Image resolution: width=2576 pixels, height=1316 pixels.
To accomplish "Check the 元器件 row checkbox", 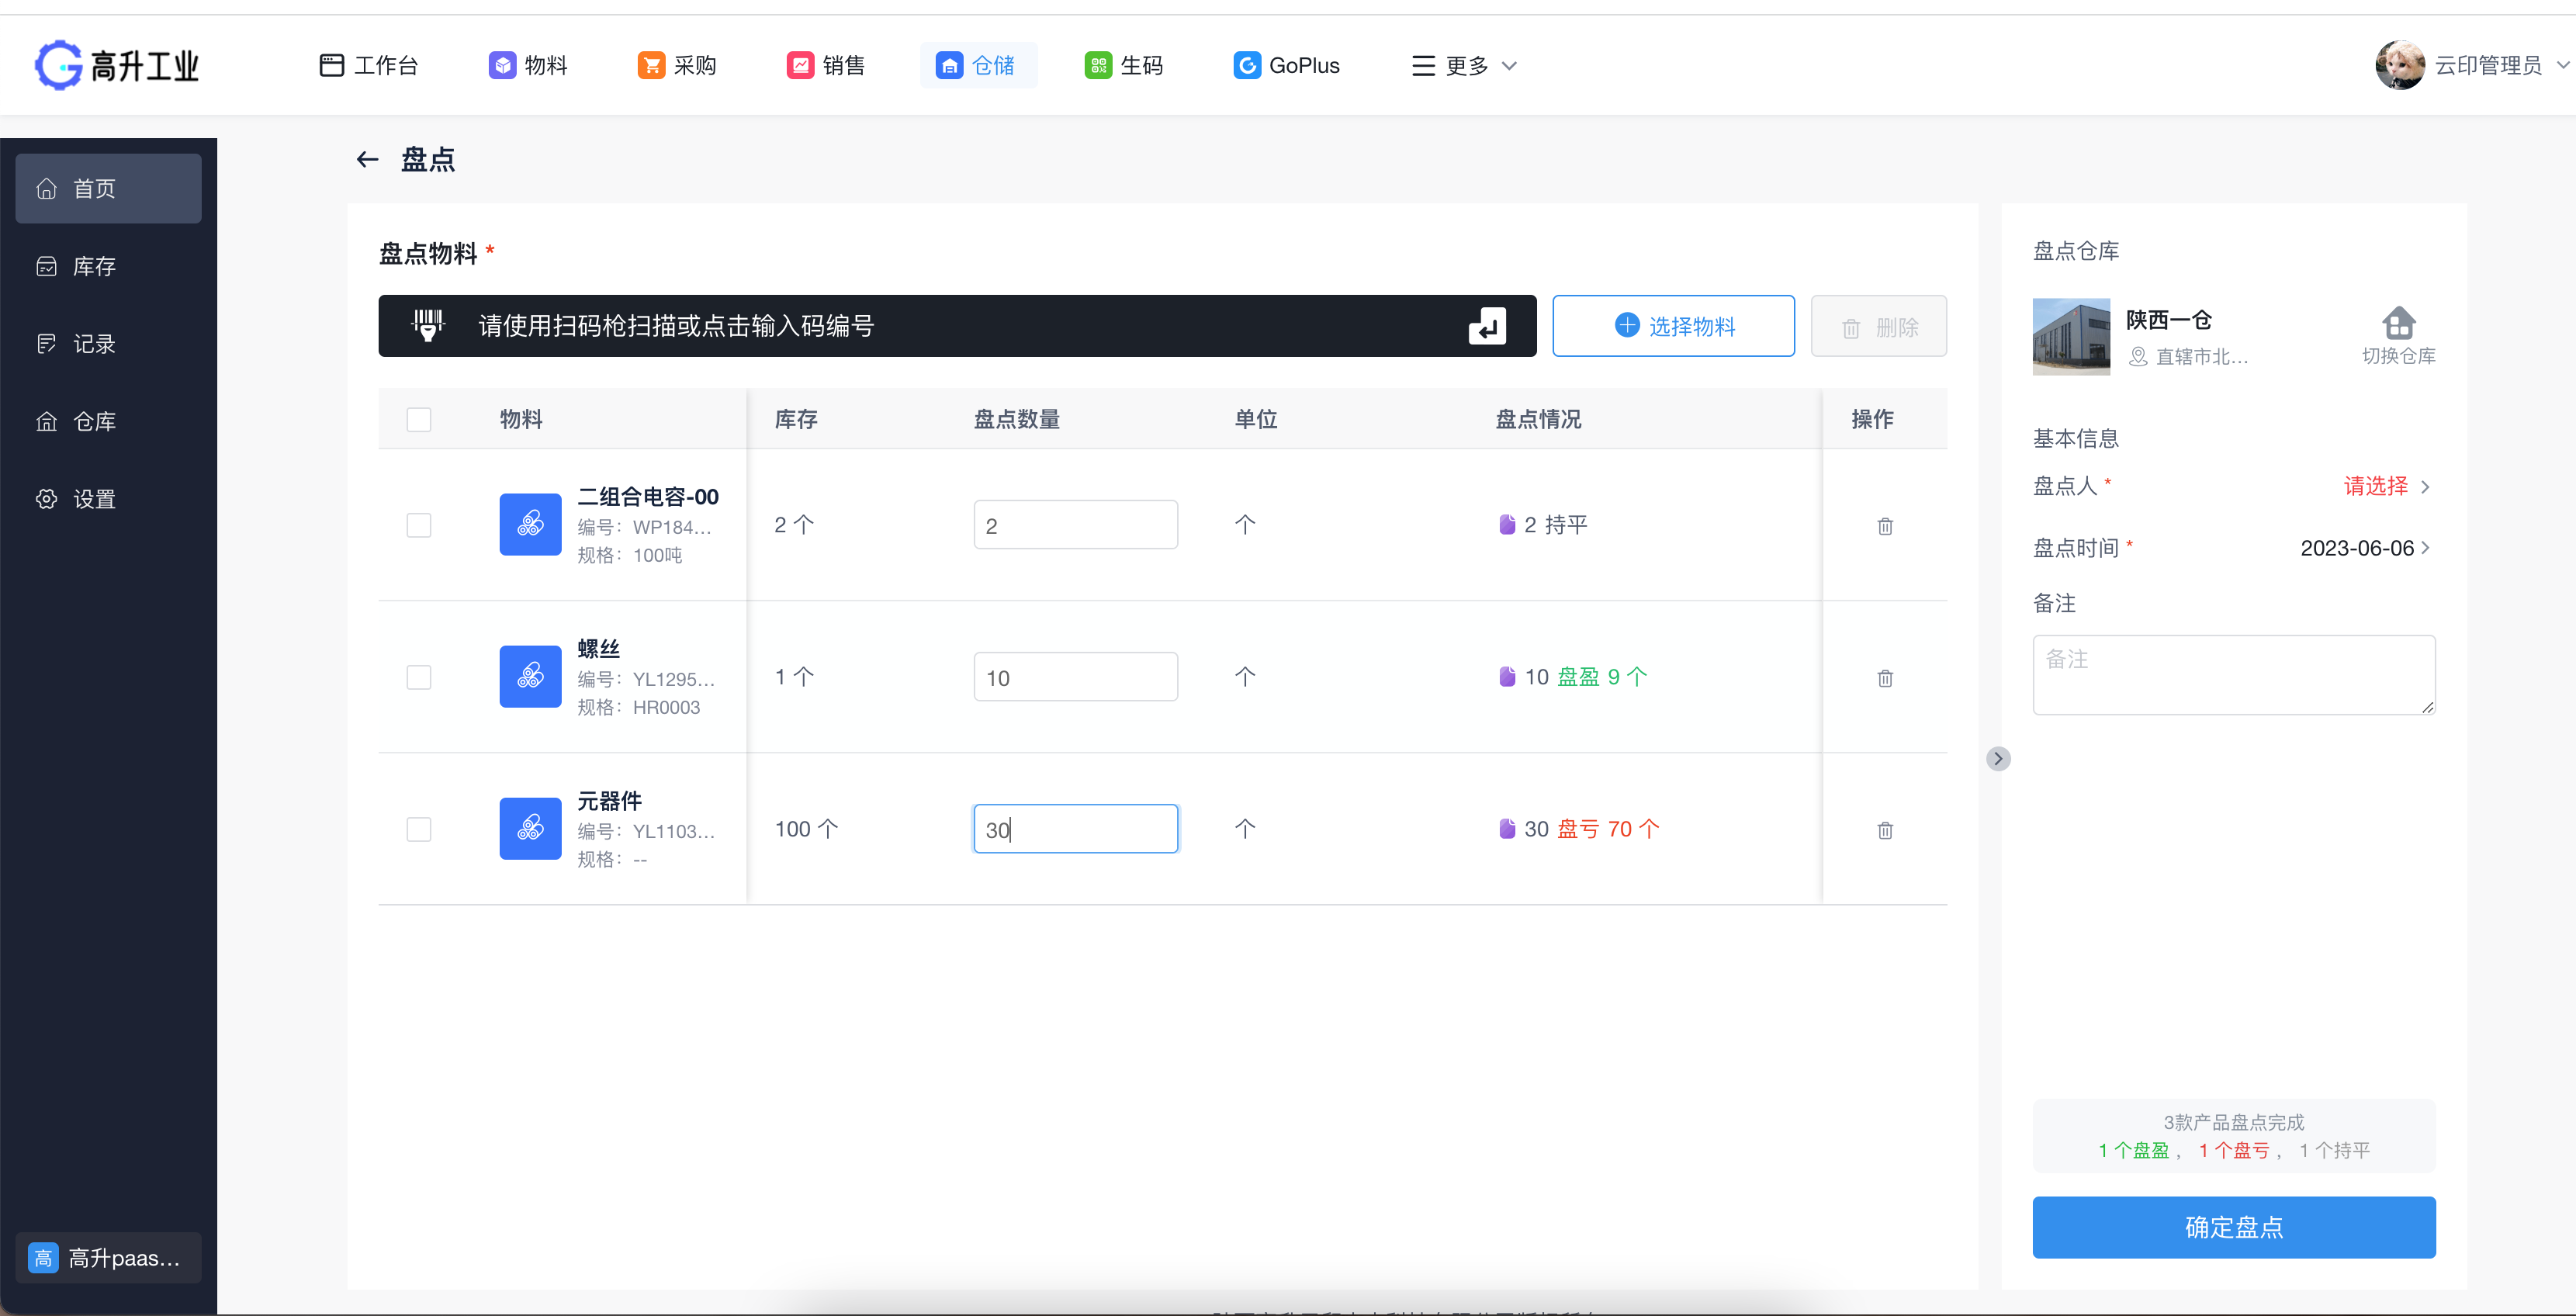I will pyautogui.click(x=419, y=829).
